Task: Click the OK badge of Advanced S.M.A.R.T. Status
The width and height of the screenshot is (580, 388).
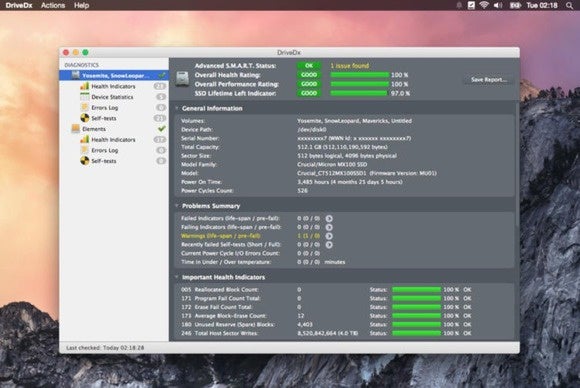Action: pyautogui.click(x=309, y=65)
